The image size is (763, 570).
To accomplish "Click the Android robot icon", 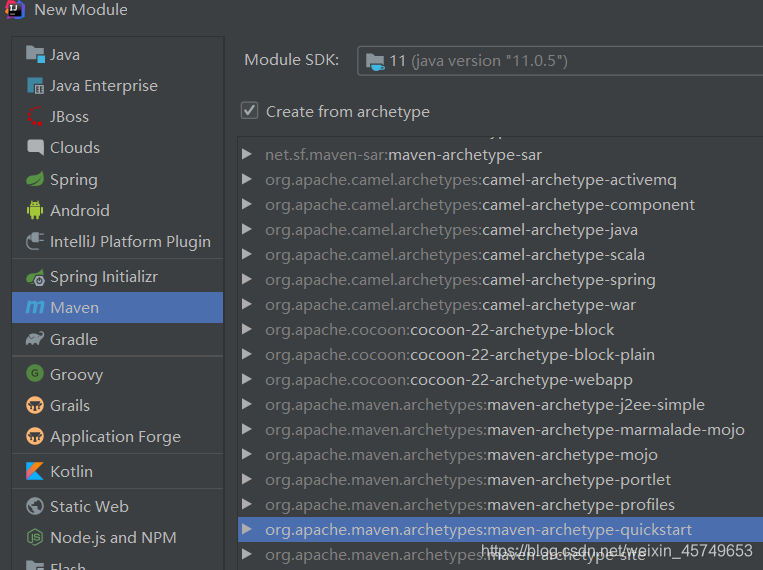I will tap(35, 210).
